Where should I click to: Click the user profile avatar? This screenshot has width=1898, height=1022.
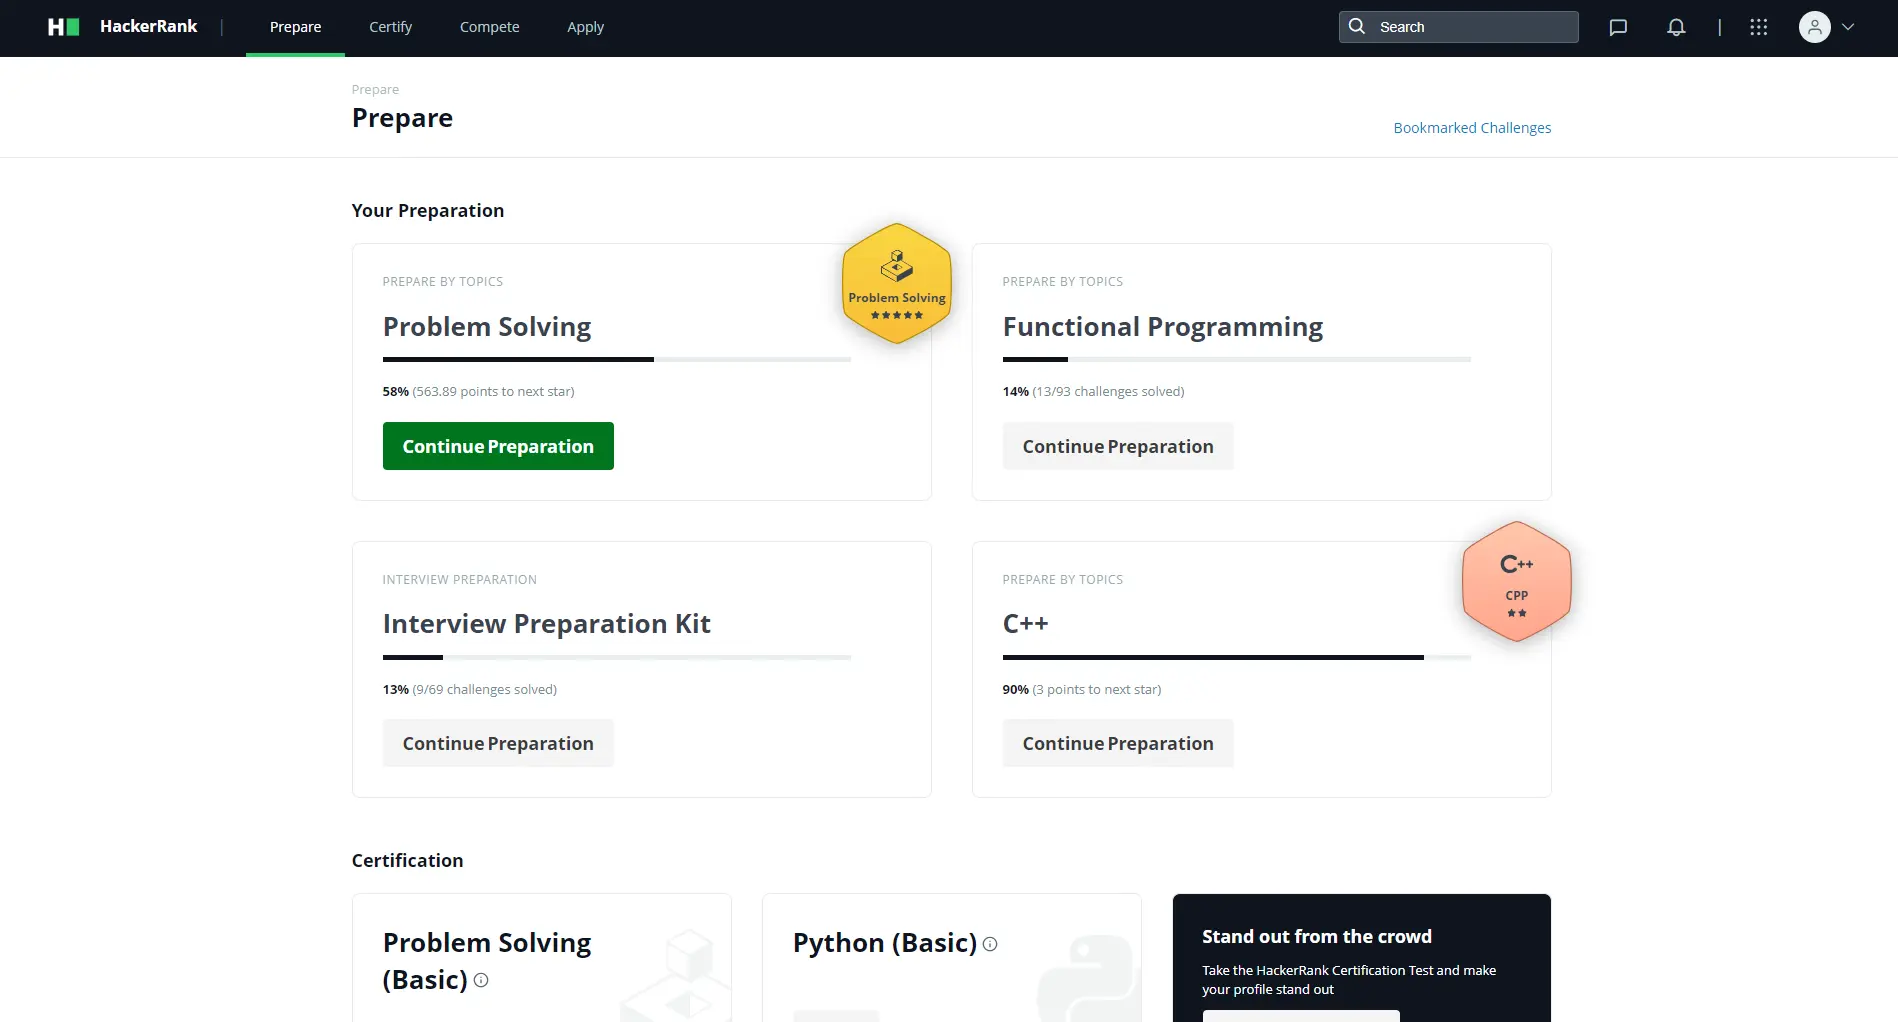pyautogui.click(x=1814, y=27)
